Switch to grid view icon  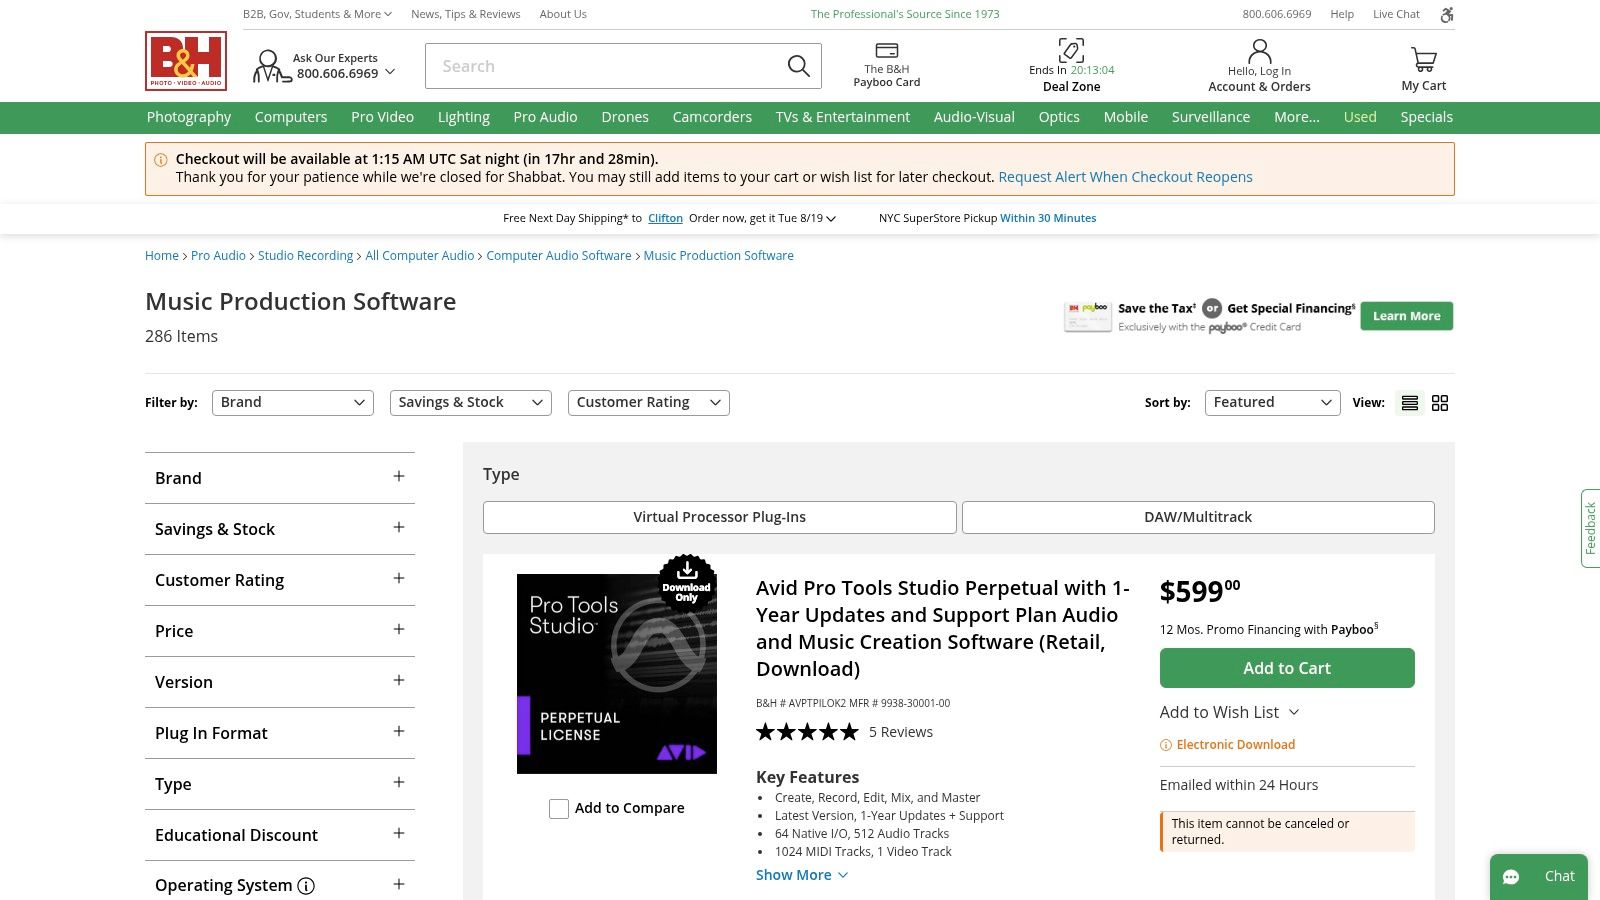1440,403
